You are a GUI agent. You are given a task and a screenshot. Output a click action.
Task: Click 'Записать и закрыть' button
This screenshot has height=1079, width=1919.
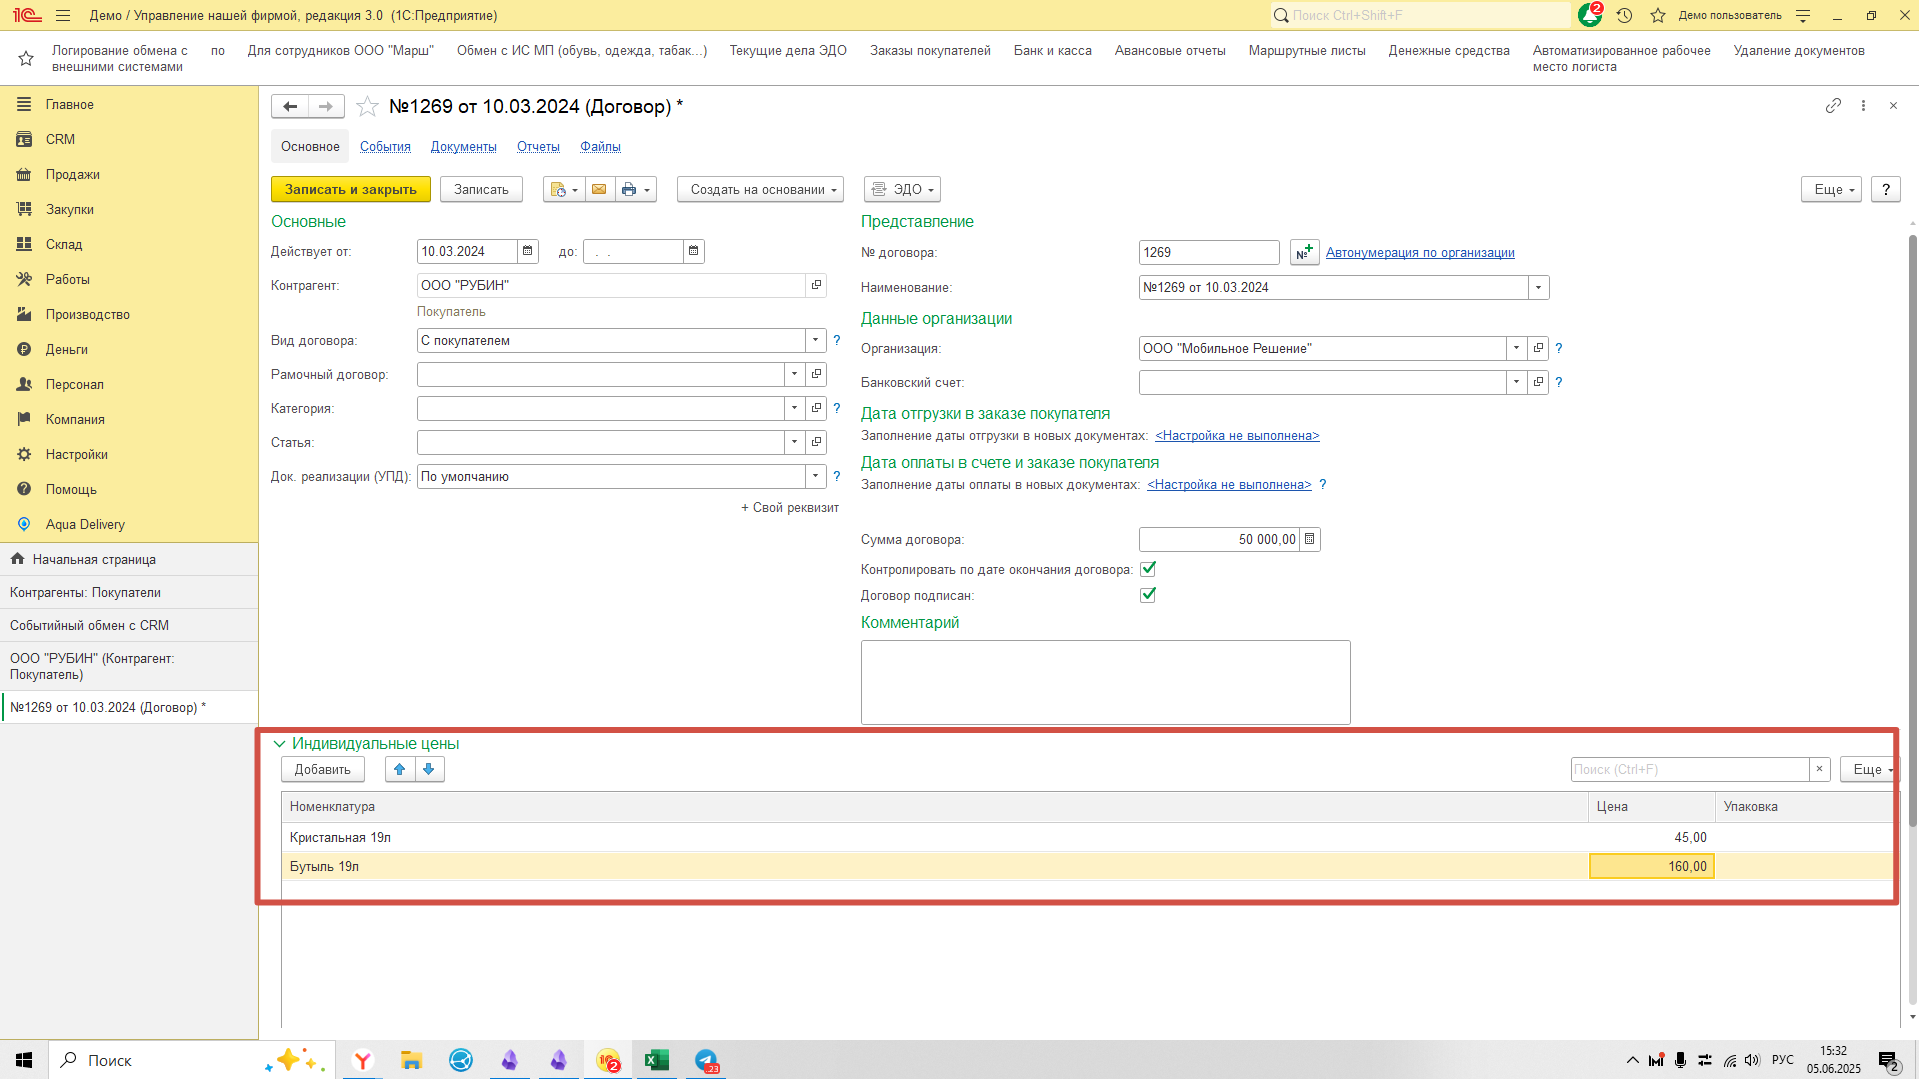coord(351,189)
